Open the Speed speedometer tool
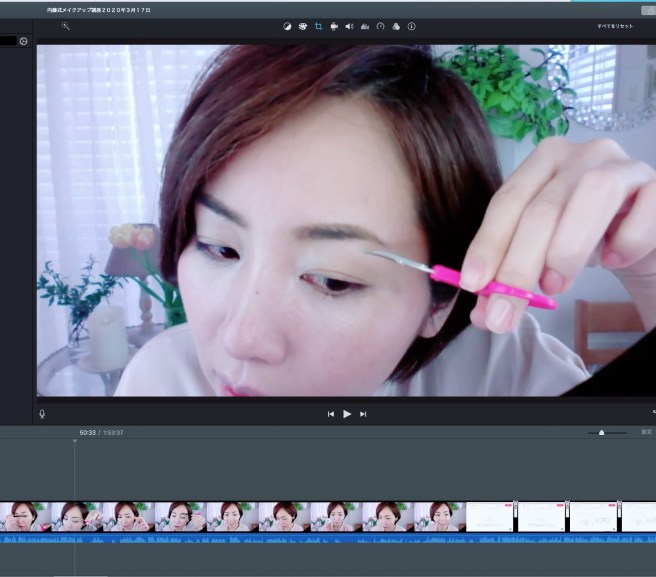Screen dimensions: 656x577 click(x=380, y=26)
